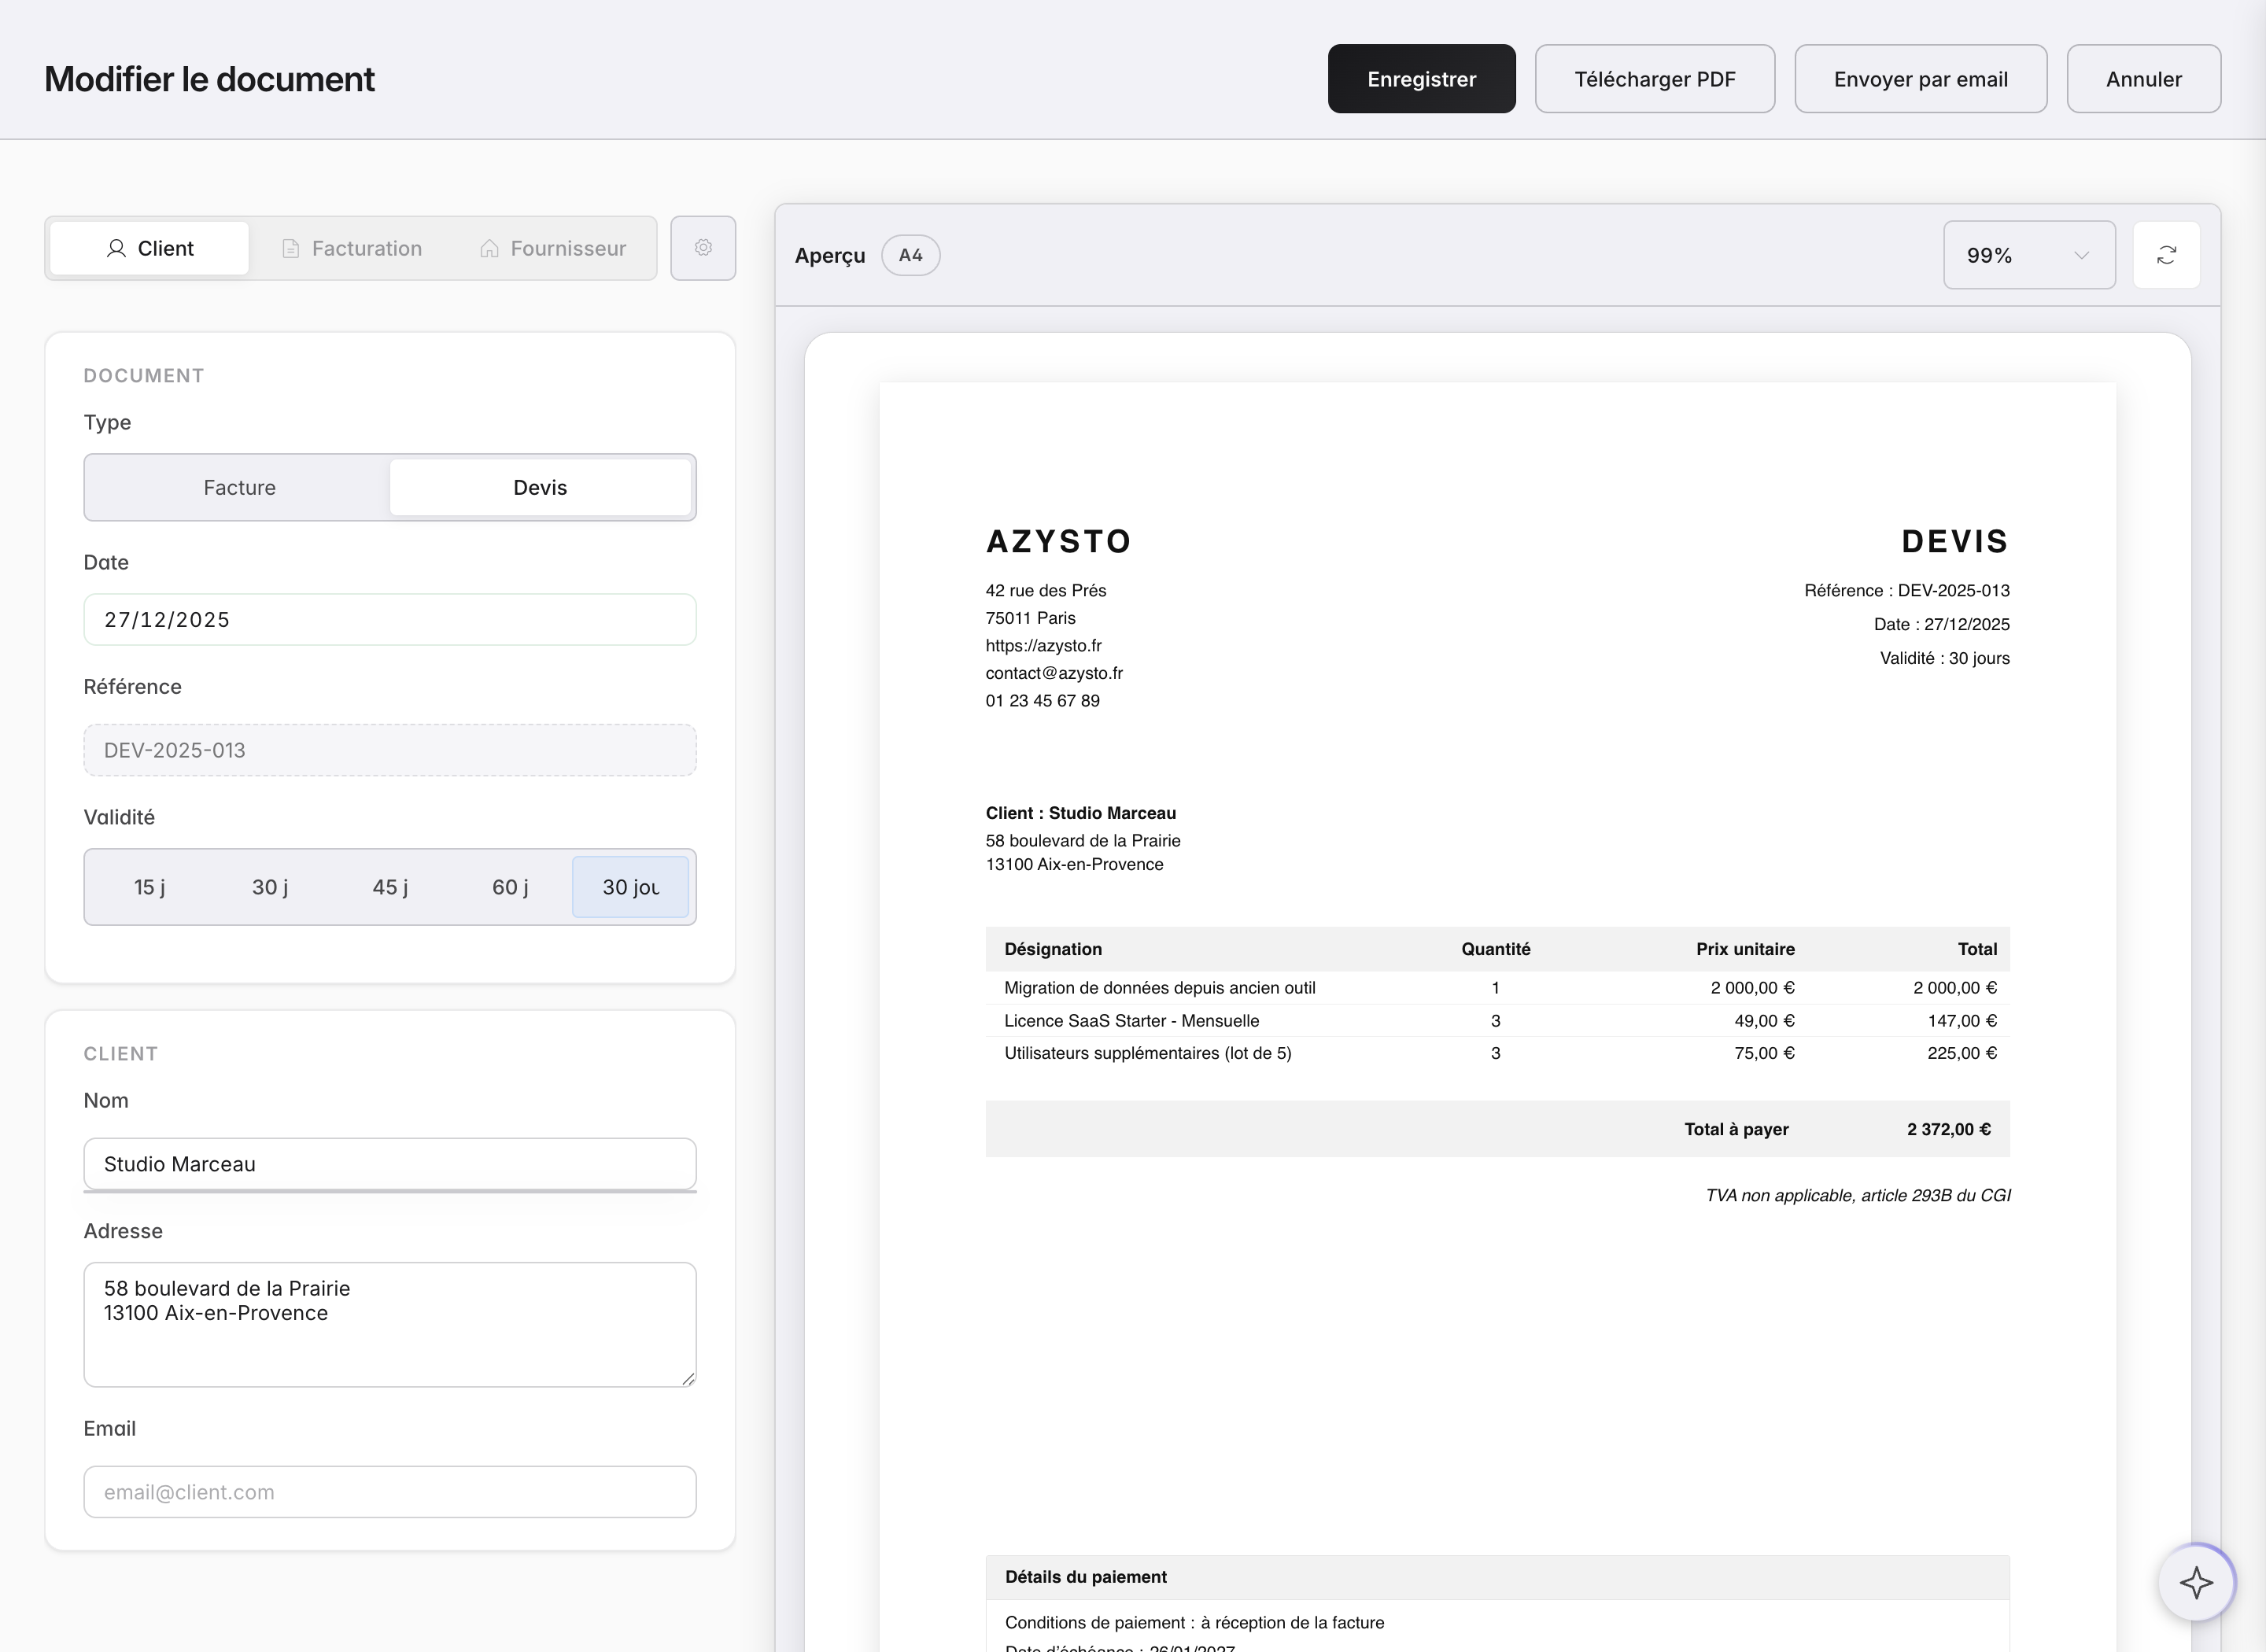Viewport: 2266px width, 1652px height.
Task: Click 'Référence : DEV-2025-013' in preview
Action: point(1907,590)
